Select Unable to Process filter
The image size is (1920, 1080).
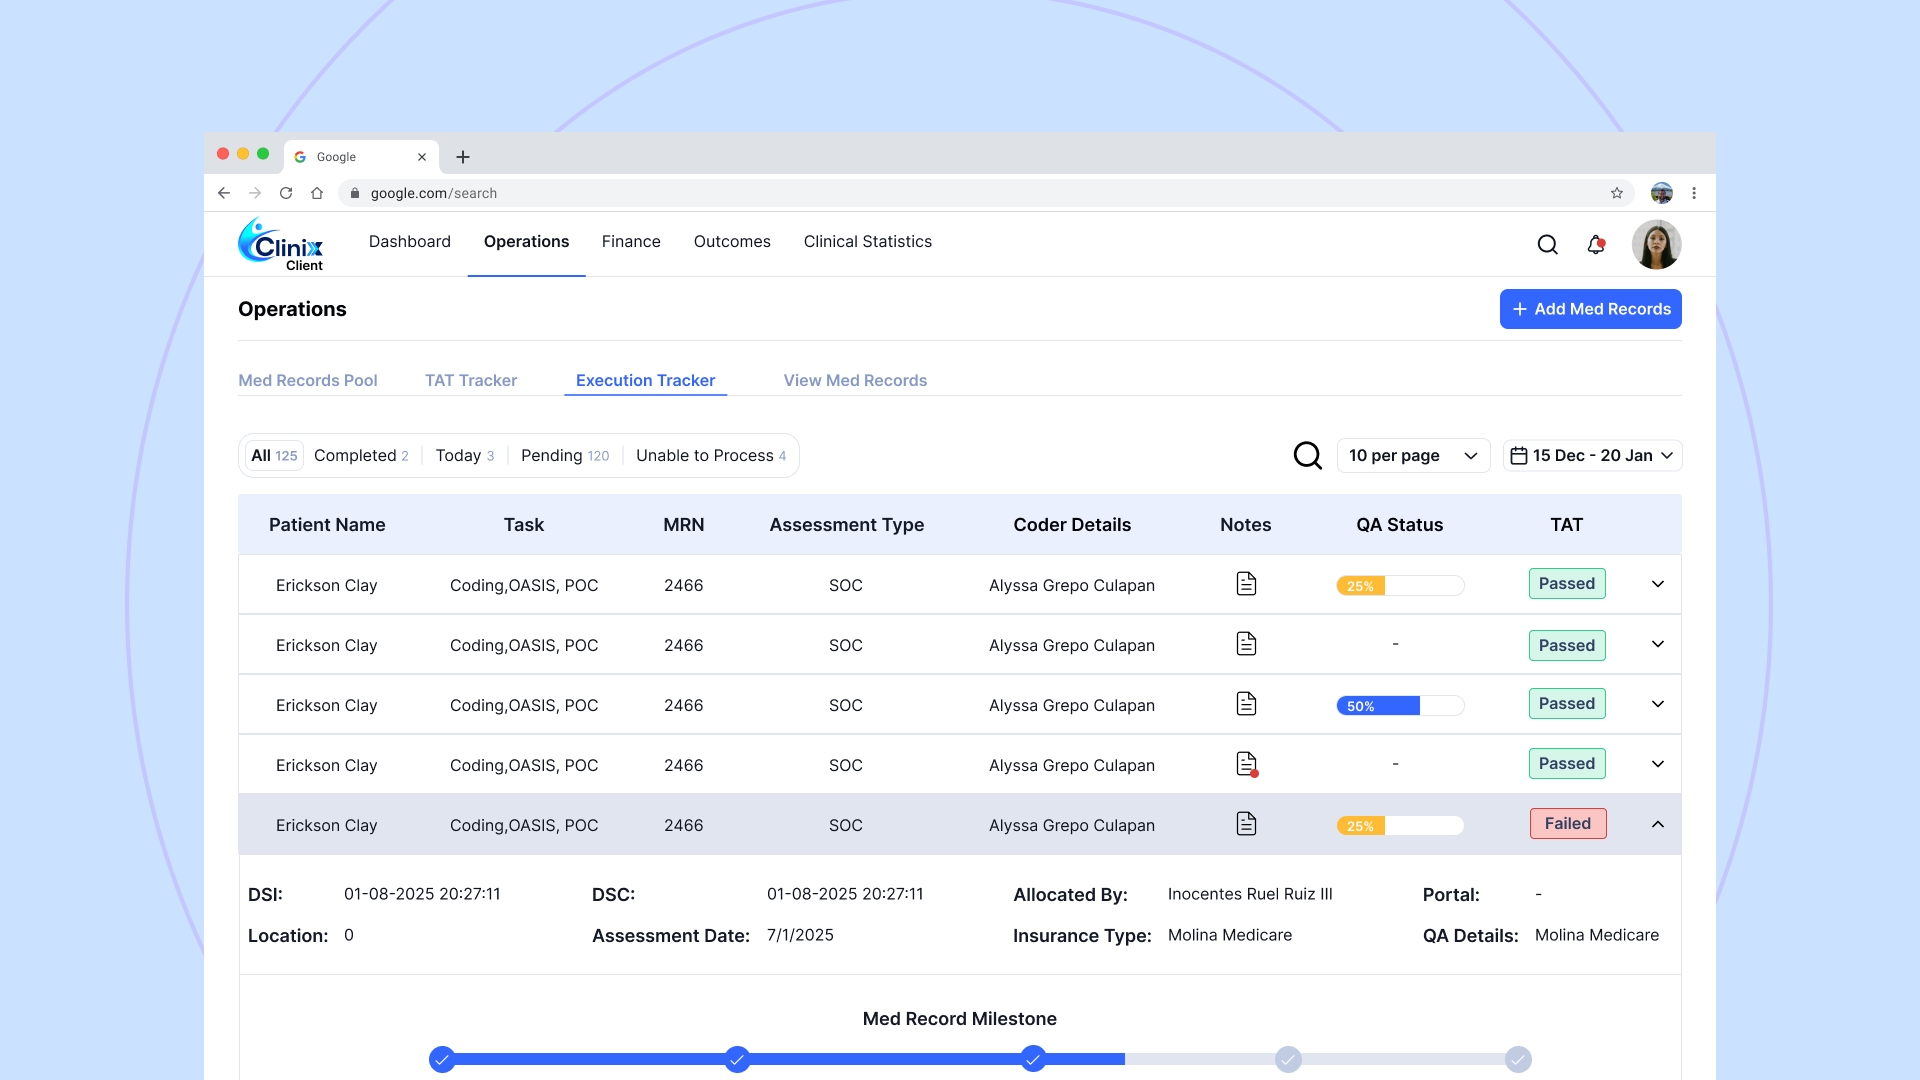[710, 456]
